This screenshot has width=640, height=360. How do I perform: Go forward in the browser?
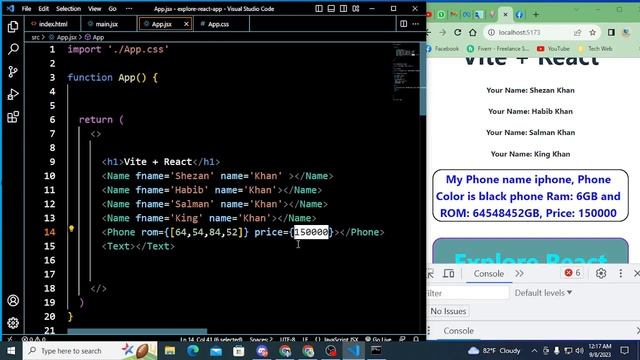[443, 32]
